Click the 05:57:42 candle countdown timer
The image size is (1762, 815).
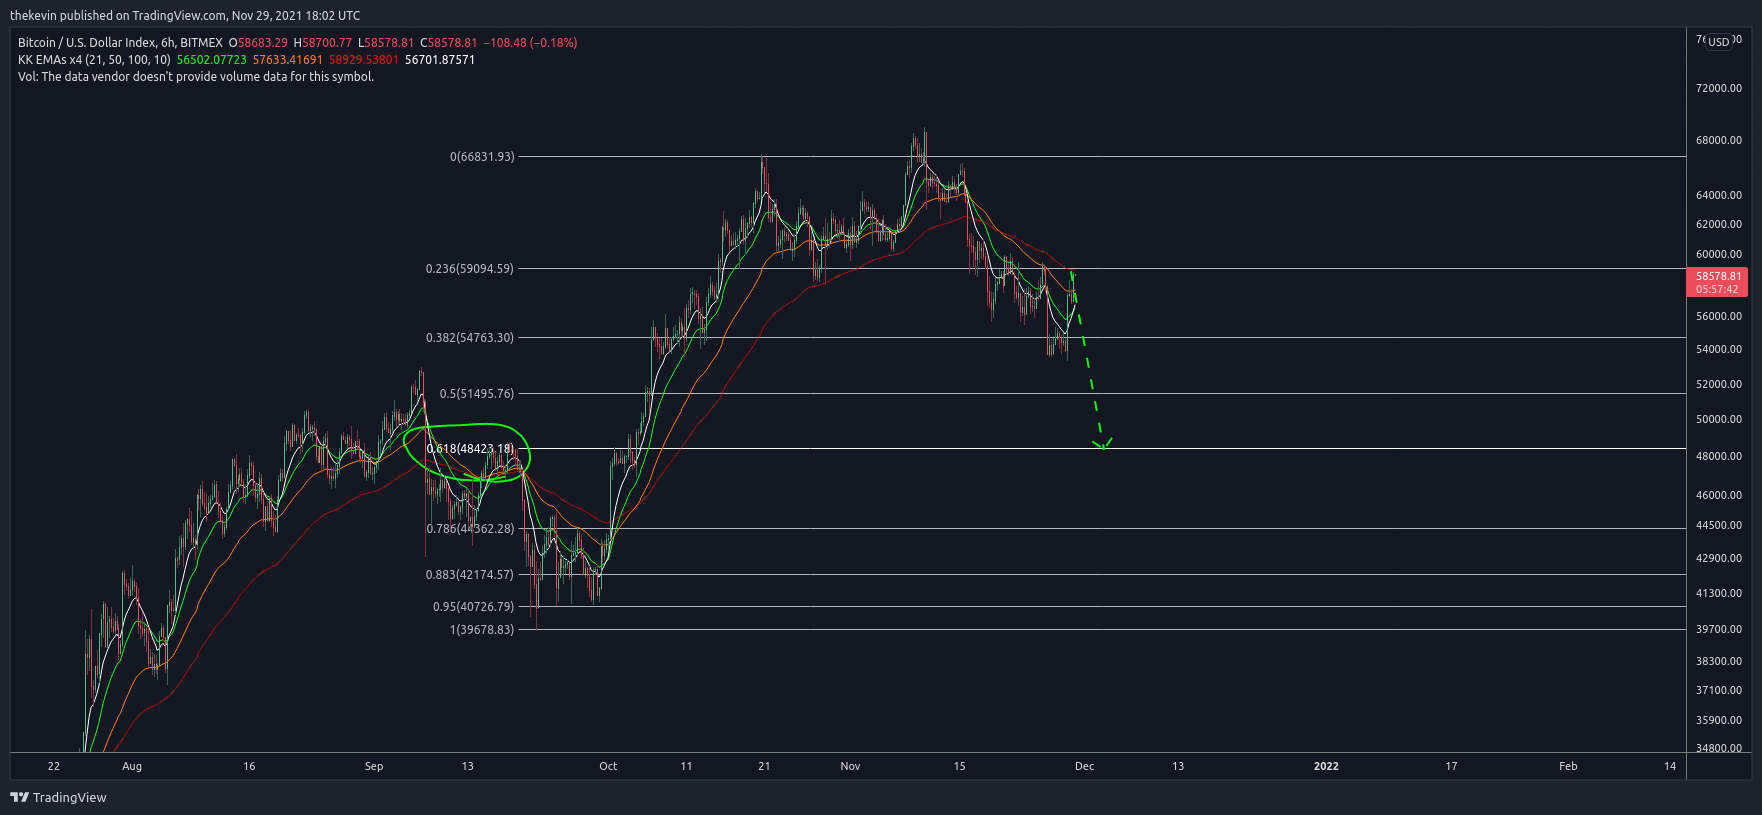point(1717,289)
